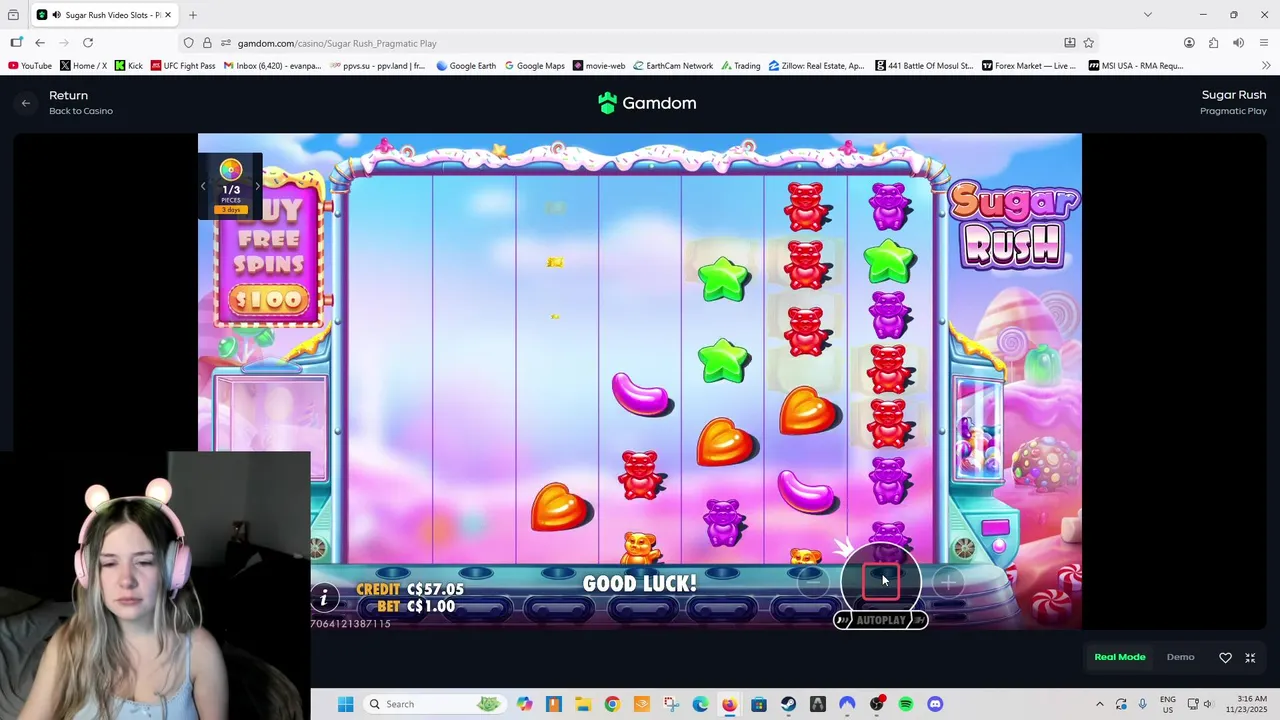Image resolution: width=1280 pixels, height=720 pixels.
Task: Open the EarthCam Network bookmark
Action: tap(672, 66)
